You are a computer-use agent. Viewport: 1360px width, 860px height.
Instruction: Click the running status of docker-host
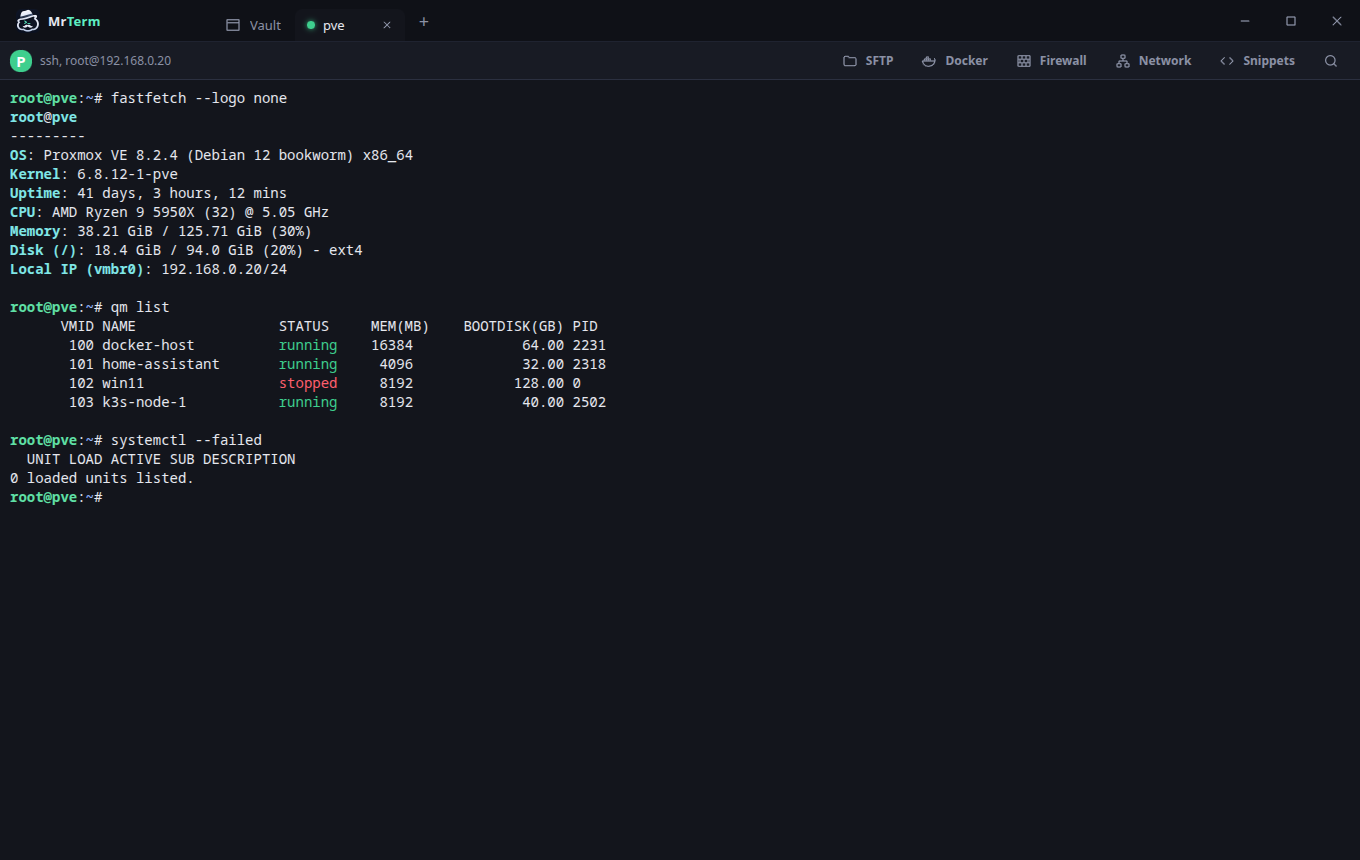point(308,345)
